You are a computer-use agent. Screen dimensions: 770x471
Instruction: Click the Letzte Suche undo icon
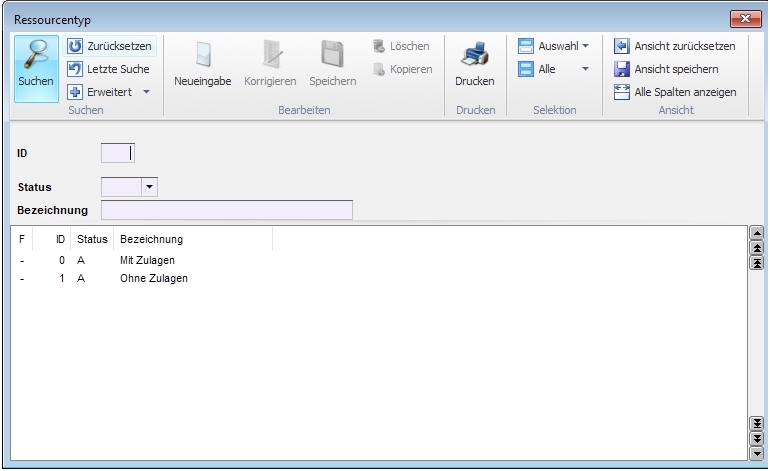[x=75, y=69]
